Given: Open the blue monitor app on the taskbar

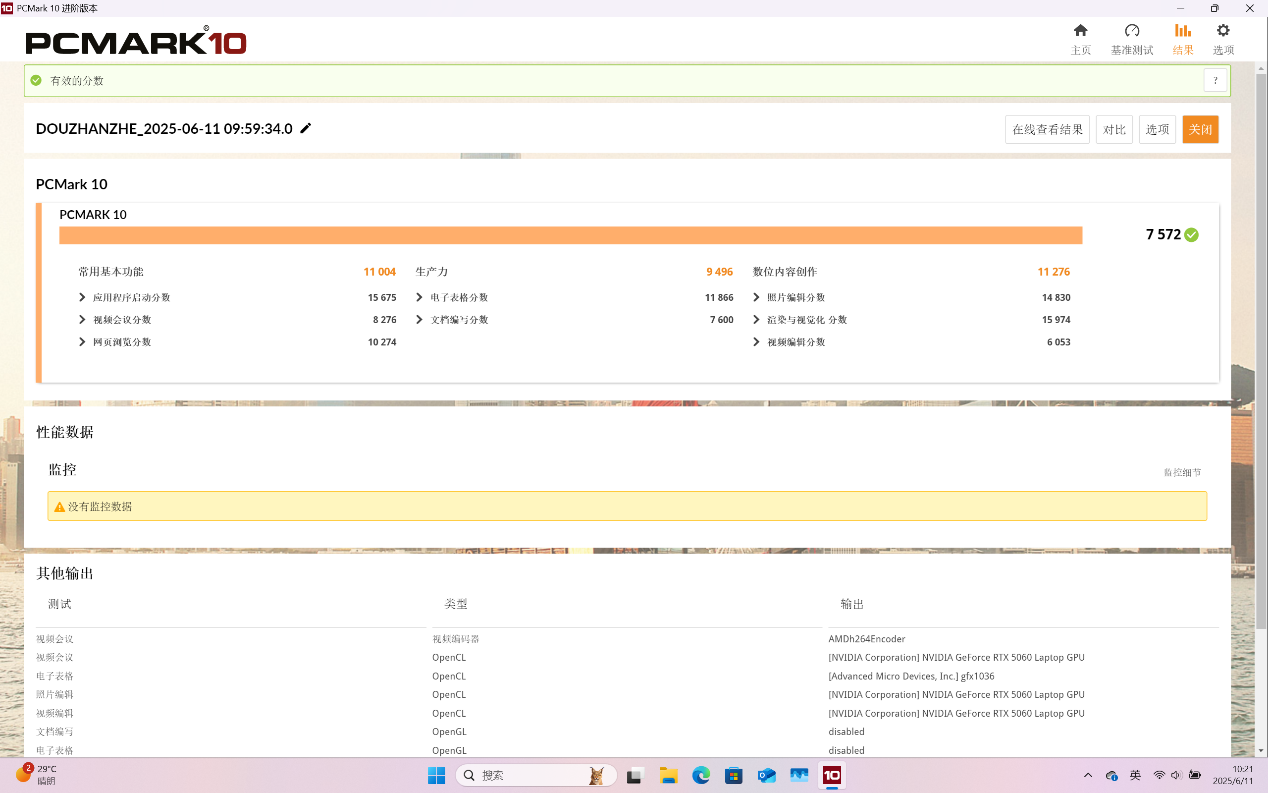Looking at the screenshot, I should pyautogui.click(x=799, y=775).
